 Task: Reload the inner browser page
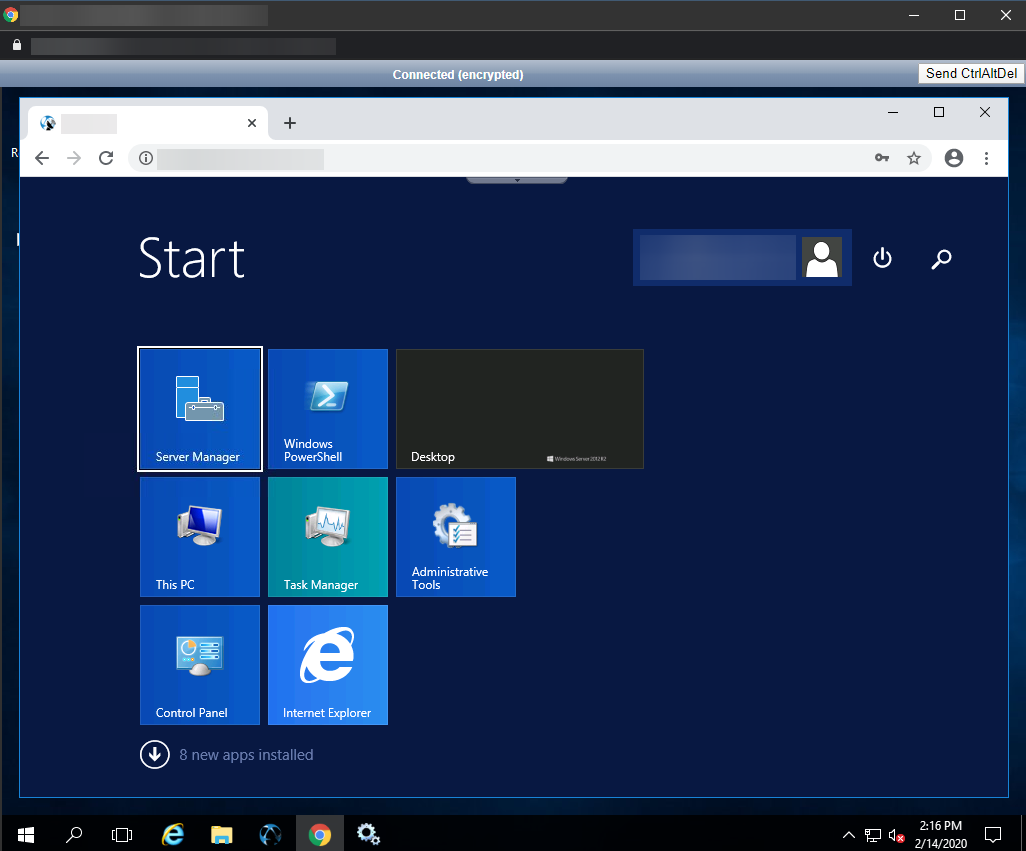106,158
